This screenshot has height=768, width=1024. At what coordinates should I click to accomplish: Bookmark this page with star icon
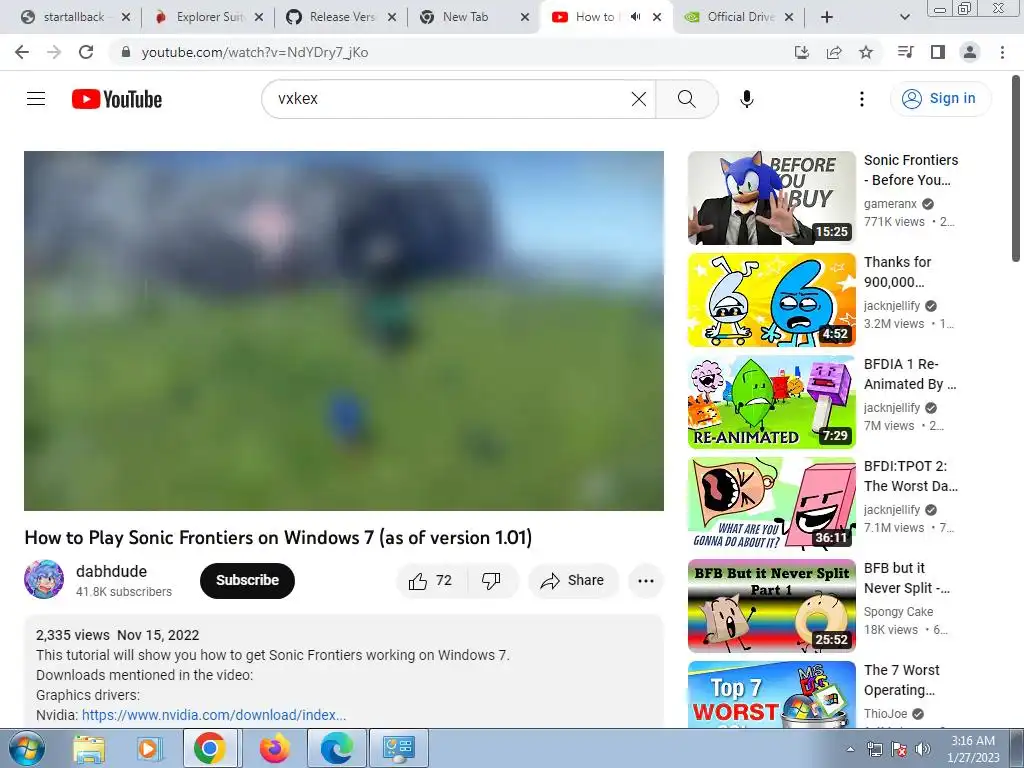pyautogui.click(x=866, y=52)
